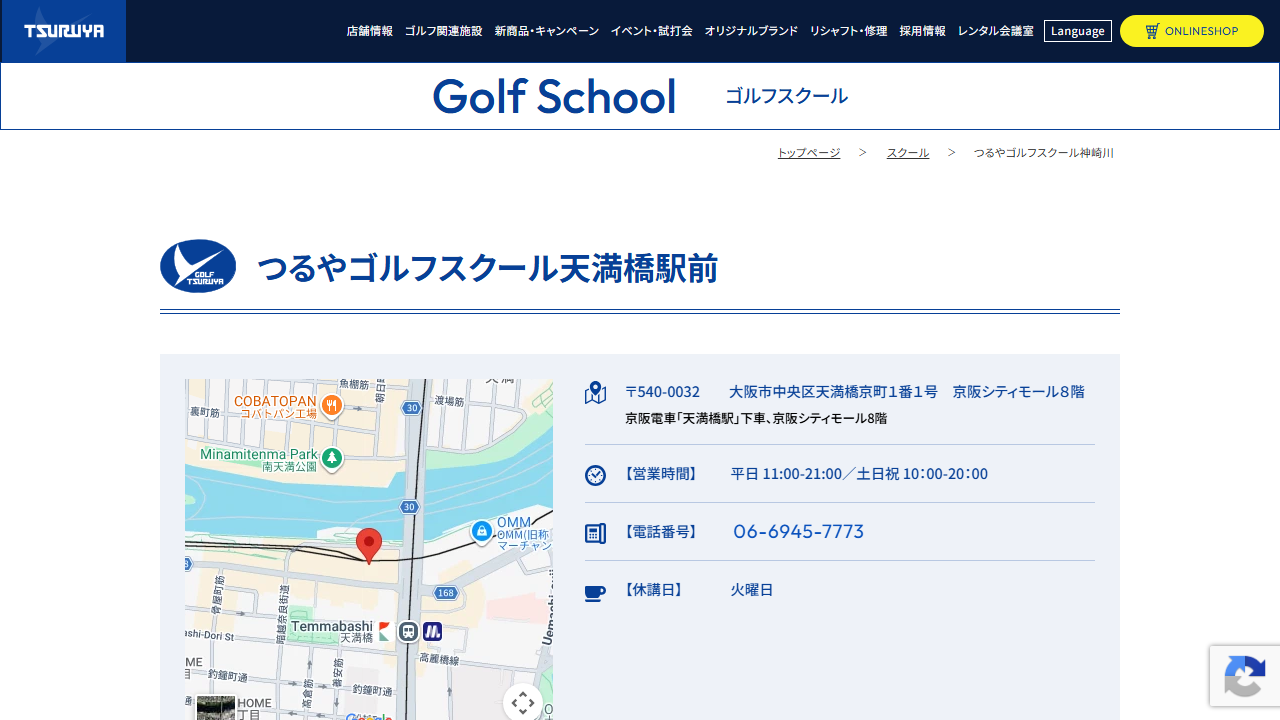Select つるやゴルフスクール神崎川 breadcrumb text
This screenshot has width=1280, height=720.
click(x=1044, y=153)
